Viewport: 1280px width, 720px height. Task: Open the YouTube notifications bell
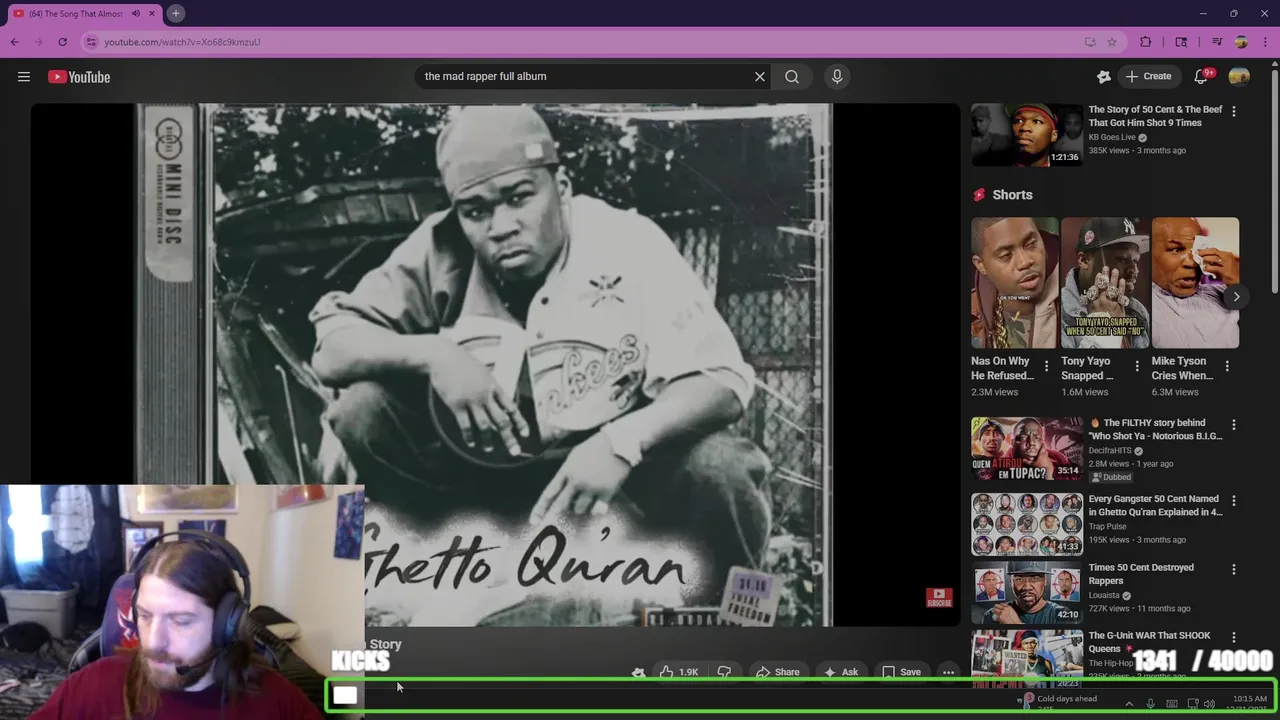[1203, 76]
